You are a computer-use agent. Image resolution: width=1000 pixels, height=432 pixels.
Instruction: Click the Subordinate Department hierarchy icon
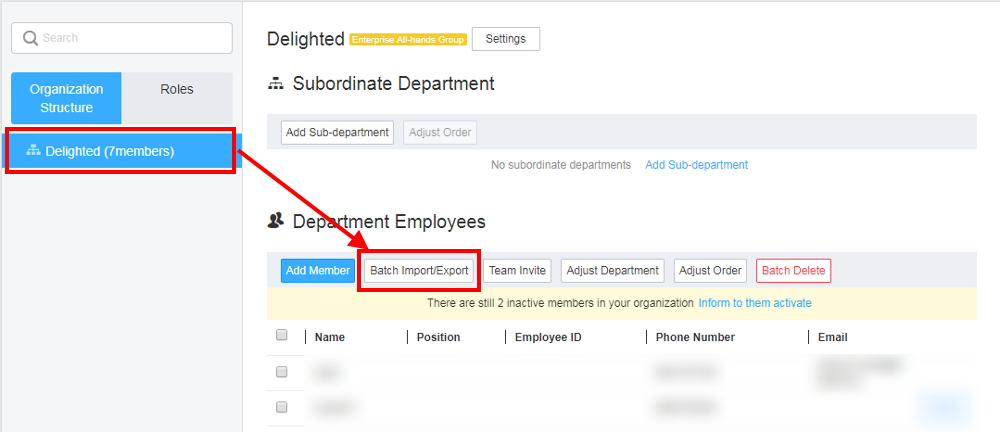pyautogui.click(x=276, y=84)
